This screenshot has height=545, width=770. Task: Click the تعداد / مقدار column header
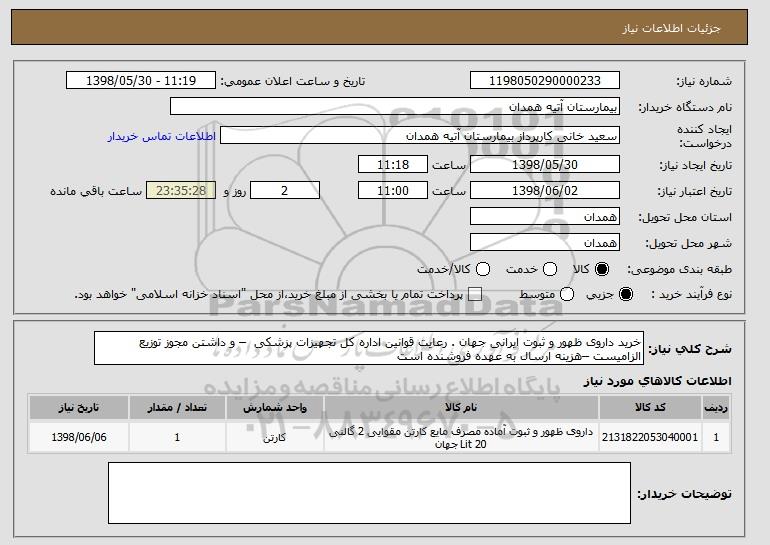pos(177,408)
